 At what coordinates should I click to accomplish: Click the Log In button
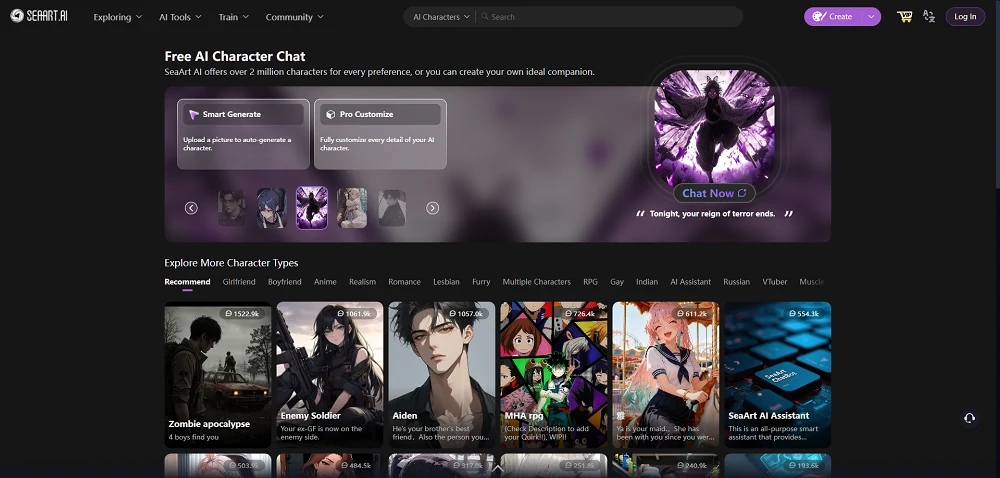point(965,17)
